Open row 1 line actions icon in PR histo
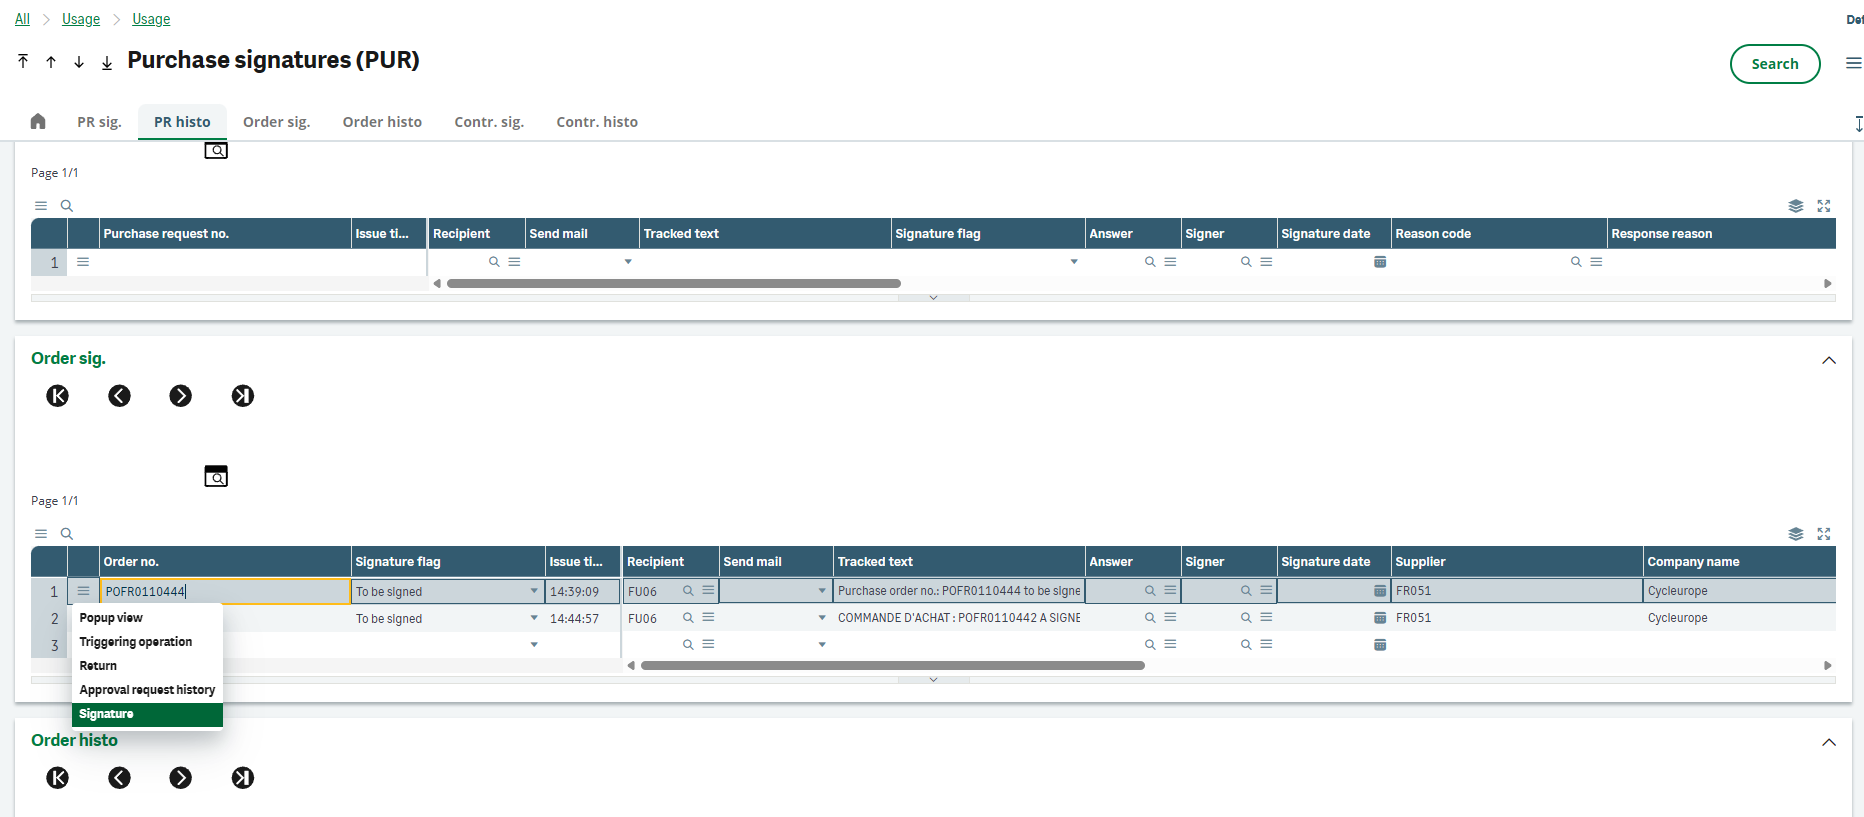This screenshot has height=817, width=1864. (83, 262)
